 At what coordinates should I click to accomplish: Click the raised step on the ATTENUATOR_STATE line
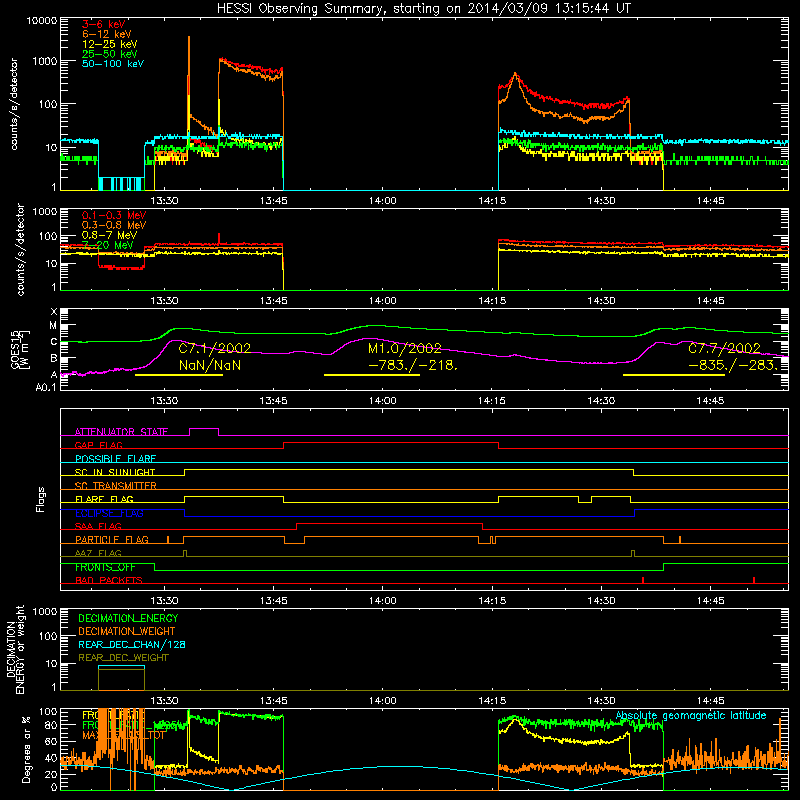tap(204, 429)
